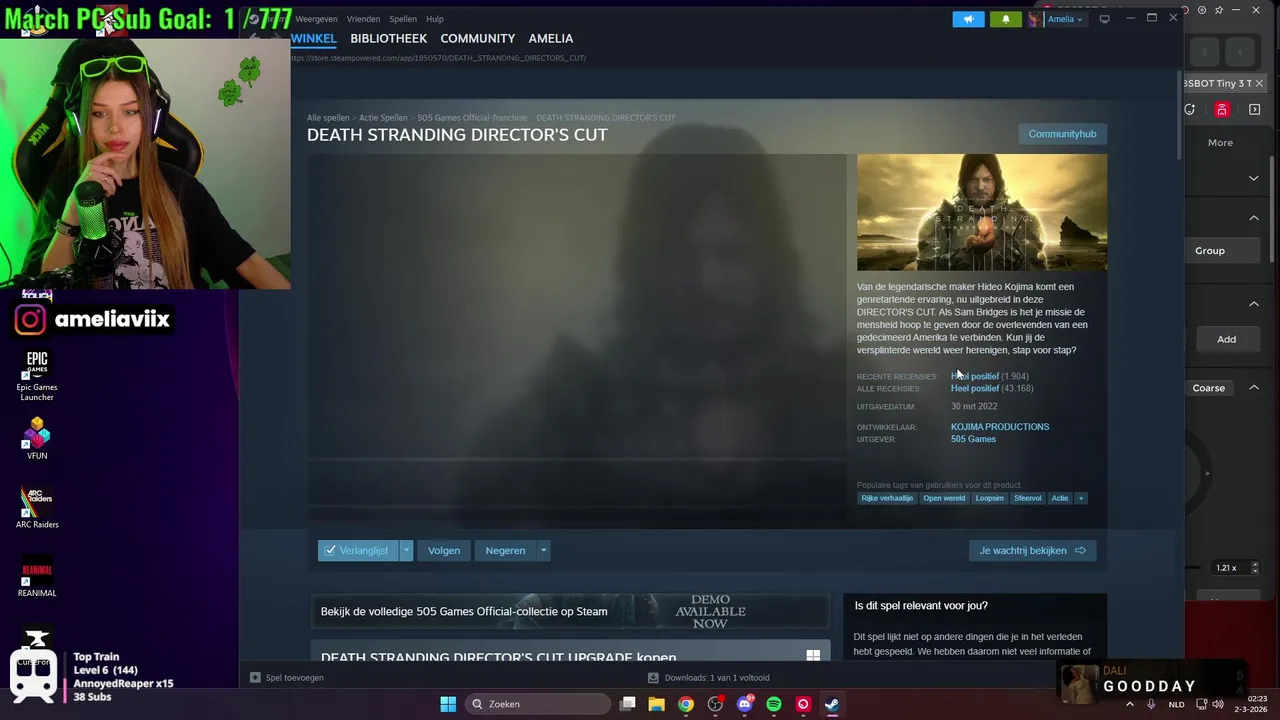The width and height of the screenshot is (1280, 720).
Task: Open KOJIMA PRODUCTIONS developer page
Action: [1000, 427]
